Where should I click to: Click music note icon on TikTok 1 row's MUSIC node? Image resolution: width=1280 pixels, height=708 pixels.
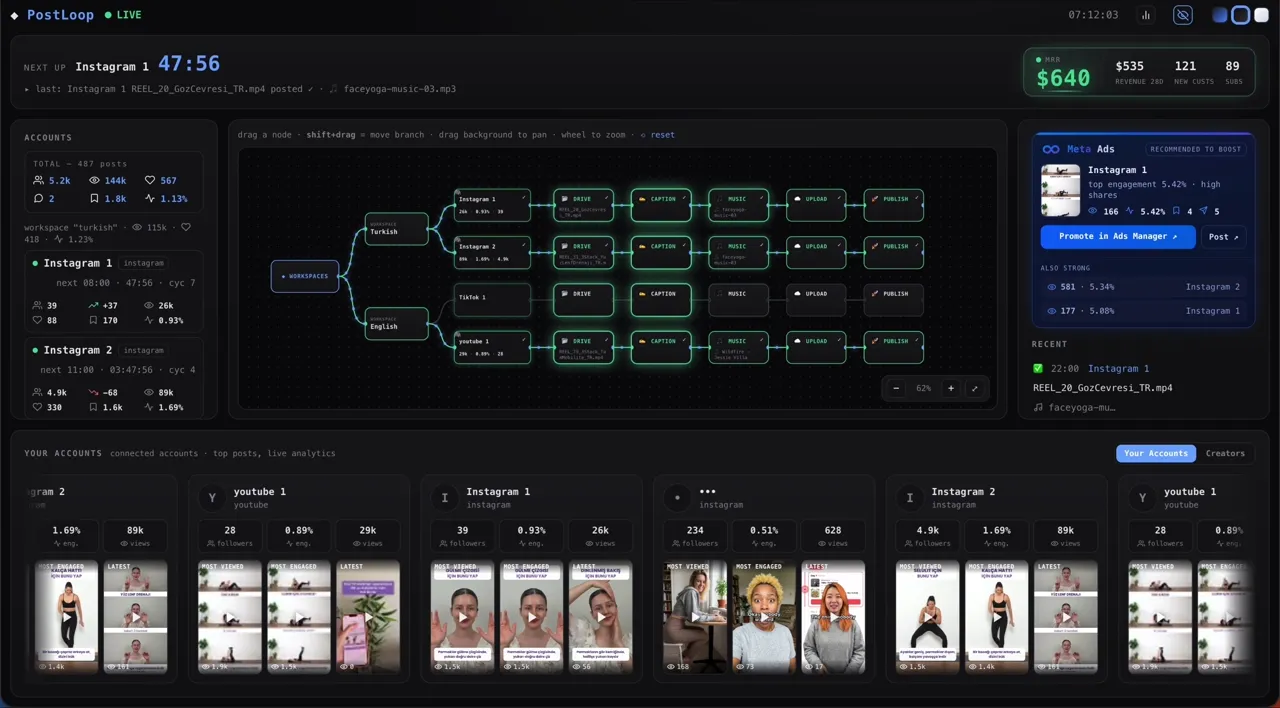pyautogui.click(x=719, y=294)
